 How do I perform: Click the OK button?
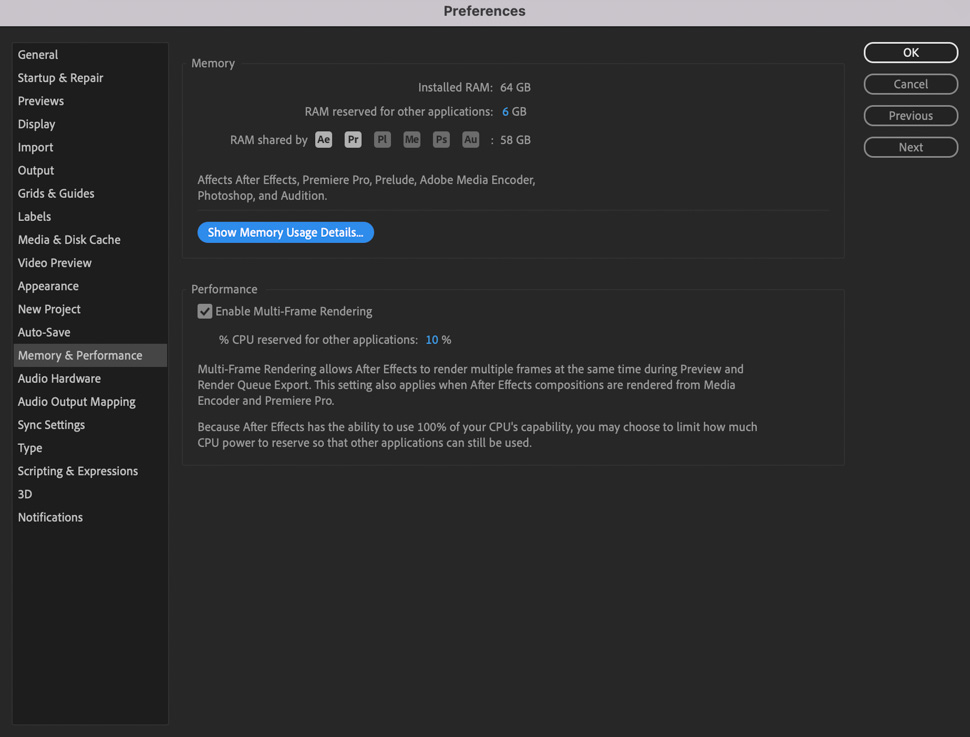pyautogui.click(x=911, y=53)
